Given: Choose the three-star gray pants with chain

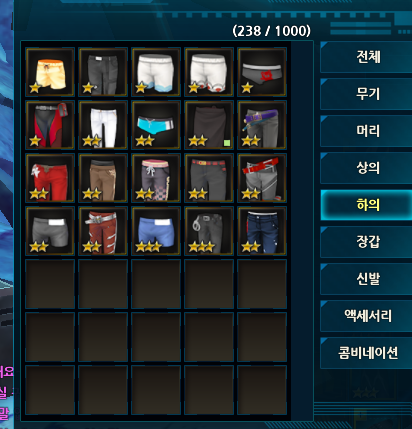Looking at the screenshot, I should click(x=209, y=231).
